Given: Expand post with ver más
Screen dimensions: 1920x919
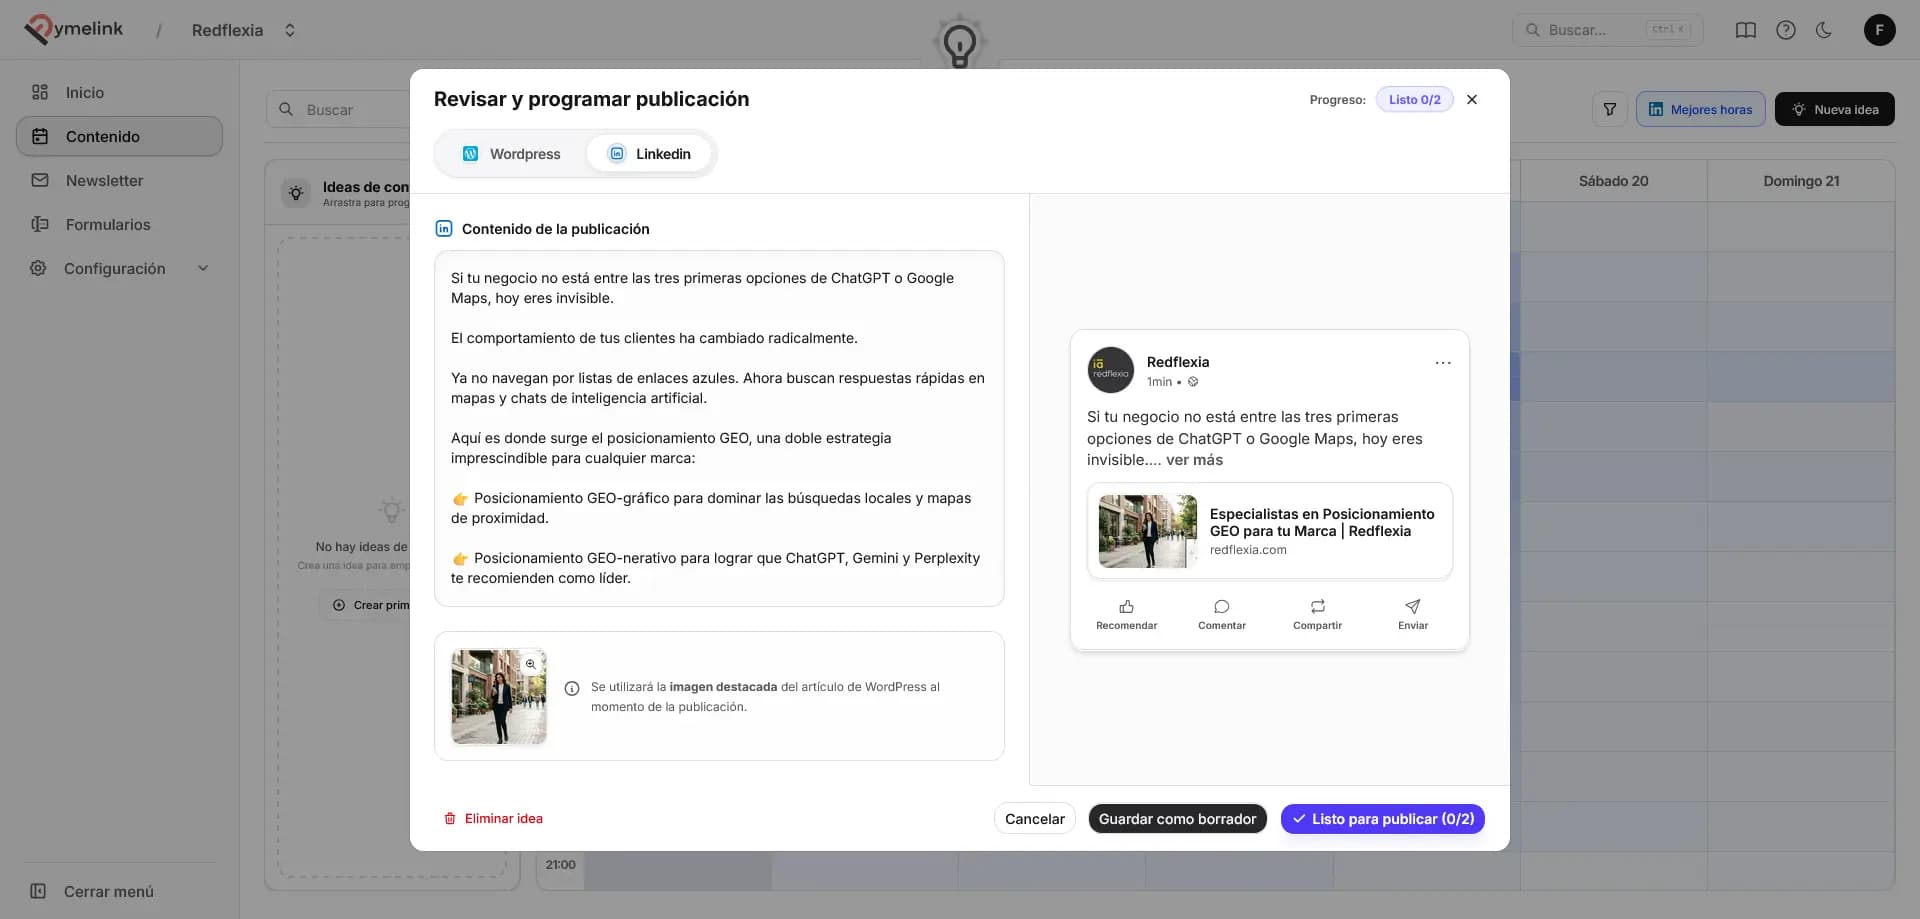Looking at the screenshot, I should coord(1194,460).
